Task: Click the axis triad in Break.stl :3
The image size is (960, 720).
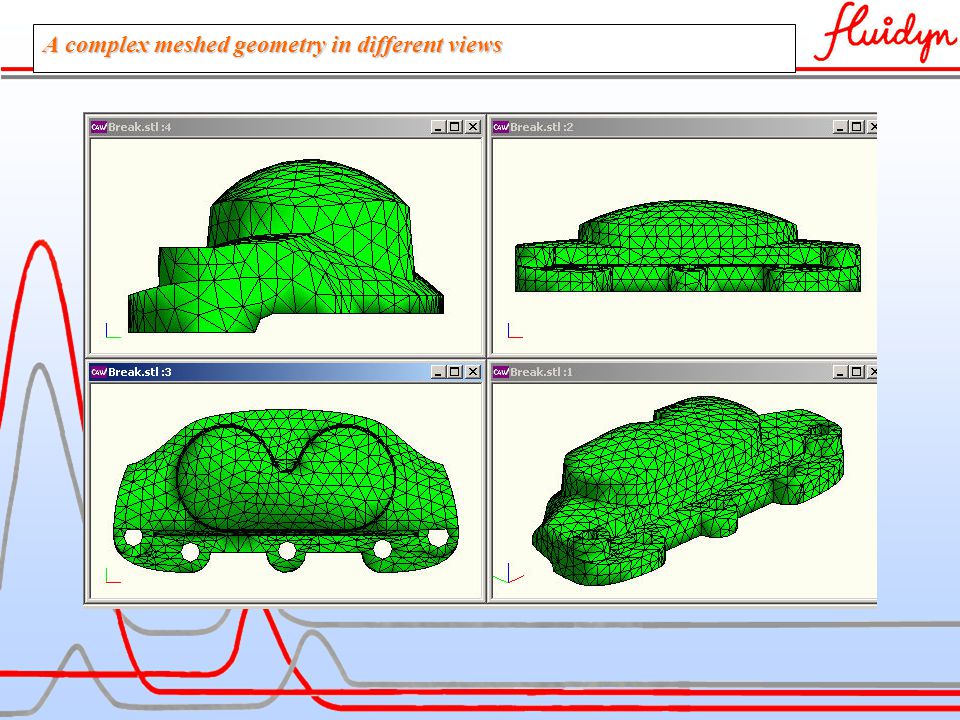Action: tap(113, 576)
